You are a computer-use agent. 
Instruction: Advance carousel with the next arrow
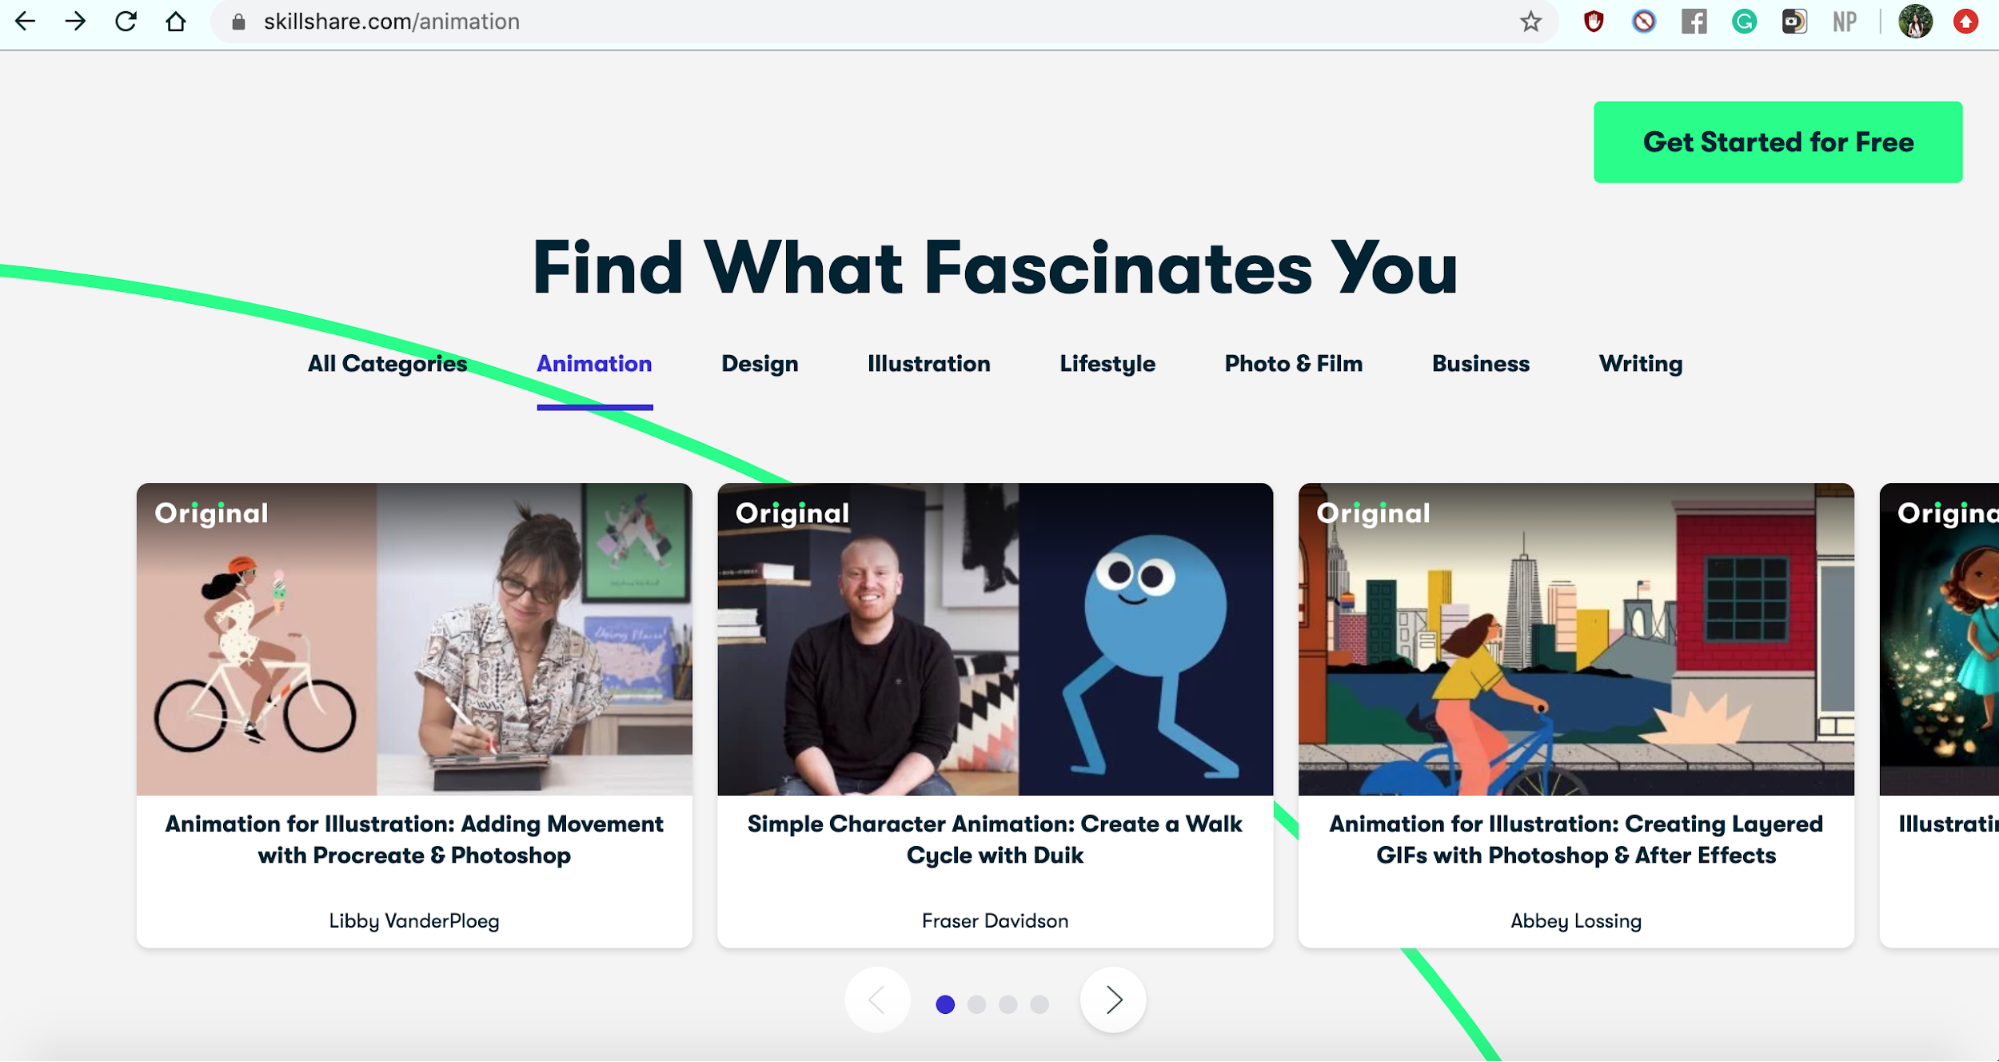1113,1000
